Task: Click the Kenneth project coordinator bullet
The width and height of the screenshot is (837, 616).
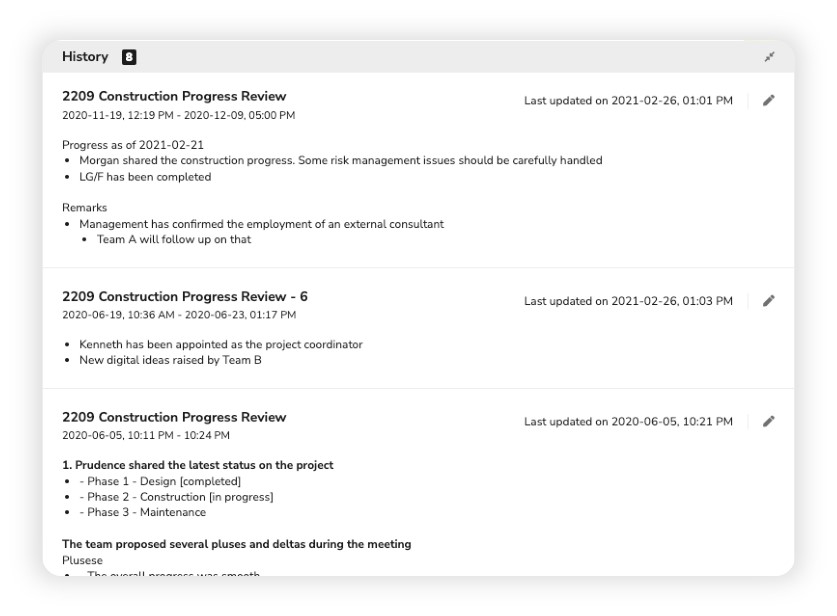Action: 220,345
